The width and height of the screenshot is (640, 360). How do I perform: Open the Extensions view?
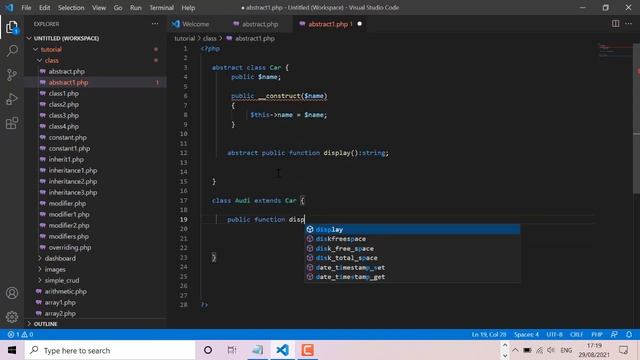[12, 123]
